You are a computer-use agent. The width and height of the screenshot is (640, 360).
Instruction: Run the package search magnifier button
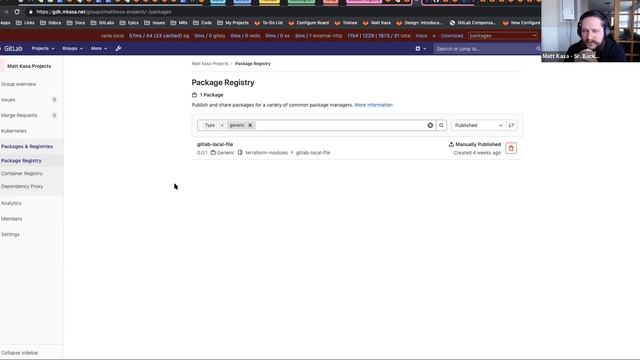(x=441, y=125)
